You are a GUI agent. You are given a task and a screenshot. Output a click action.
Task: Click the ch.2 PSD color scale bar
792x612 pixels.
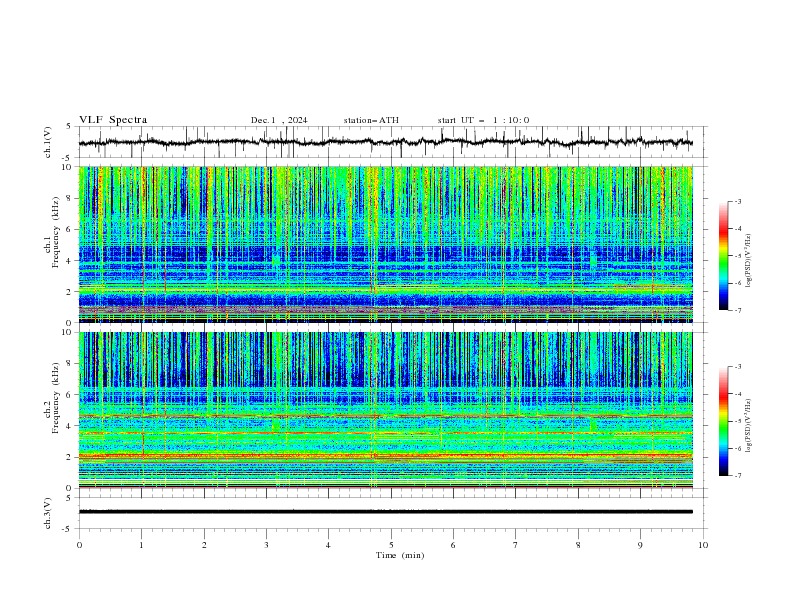pyautogui.click(x=723, y=421)
